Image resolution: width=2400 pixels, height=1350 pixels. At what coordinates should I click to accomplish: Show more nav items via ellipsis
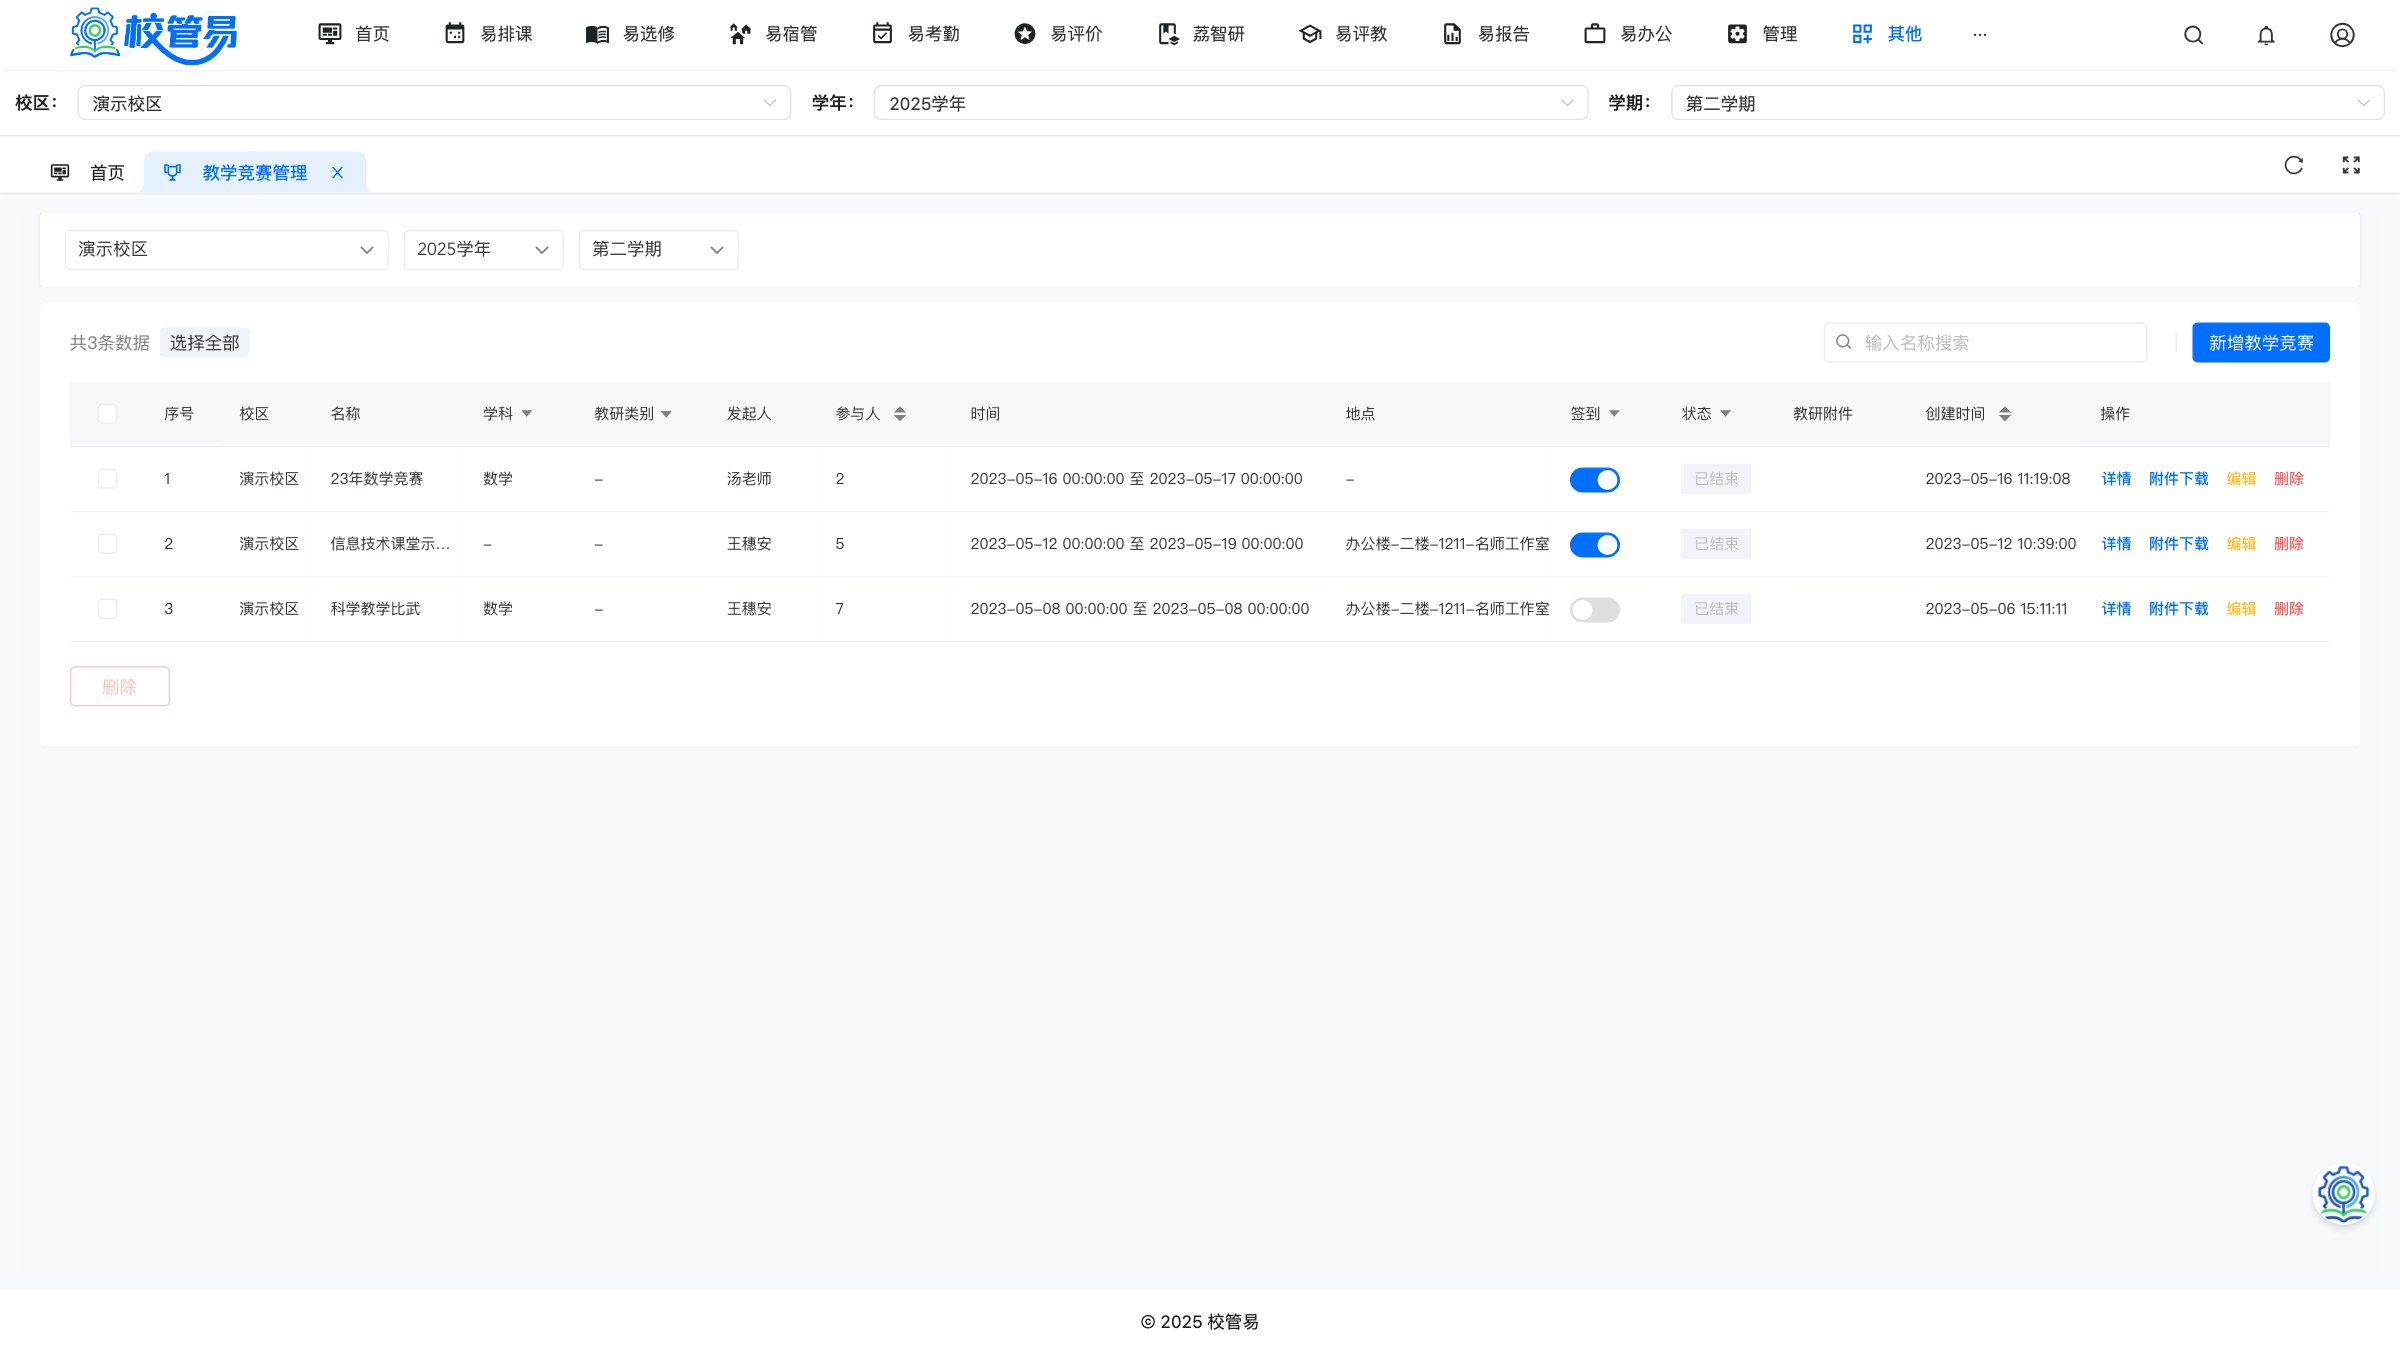[x=1980, y=34]
